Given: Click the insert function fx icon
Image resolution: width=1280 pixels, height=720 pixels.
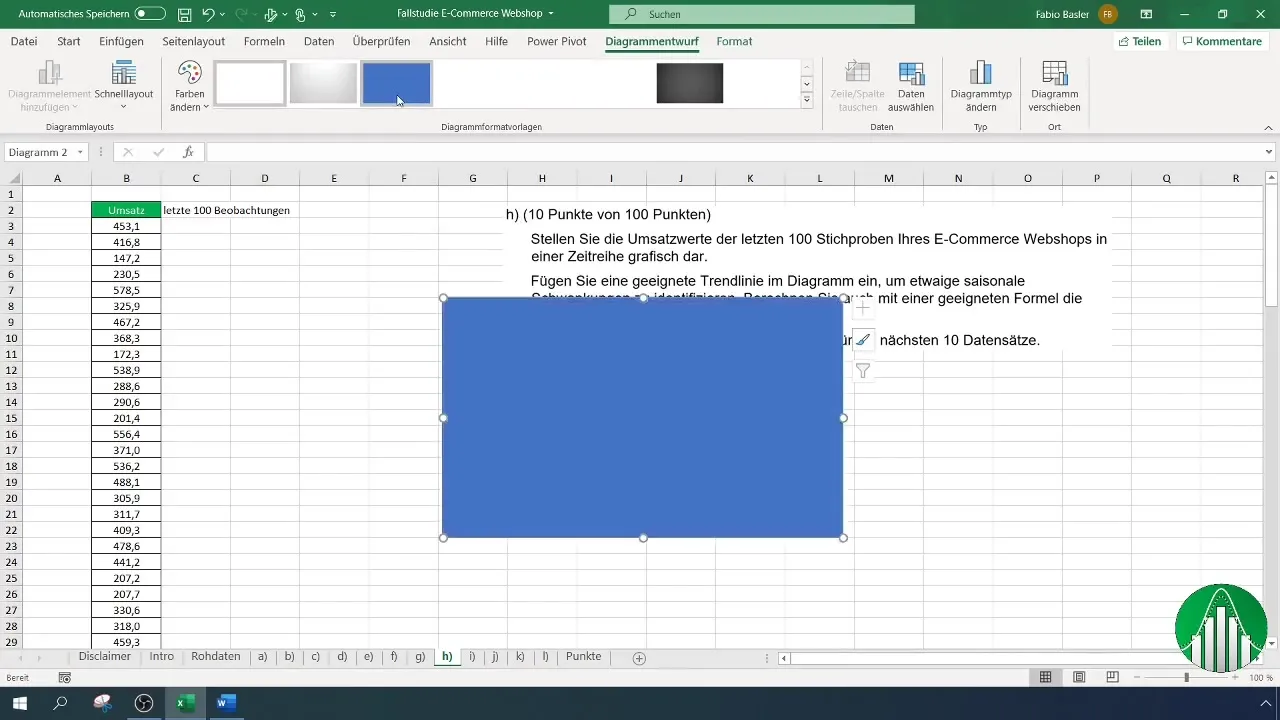Looking at the screenshot, I should (188, 152).
